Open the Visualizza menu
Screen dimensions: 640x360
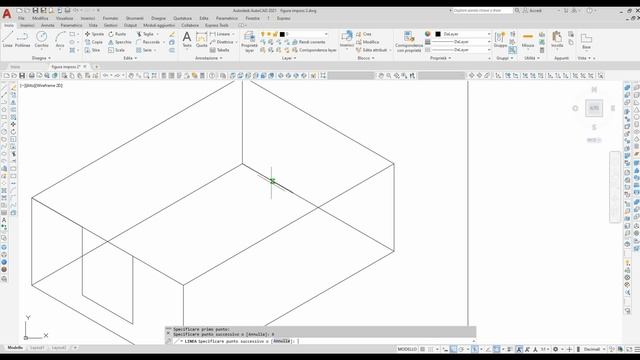tap(64, 18)
